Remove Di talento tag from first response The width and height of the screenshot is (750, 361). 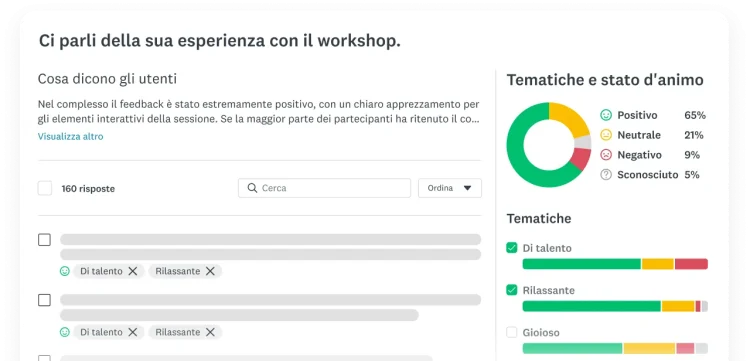[x=133, y=271]
